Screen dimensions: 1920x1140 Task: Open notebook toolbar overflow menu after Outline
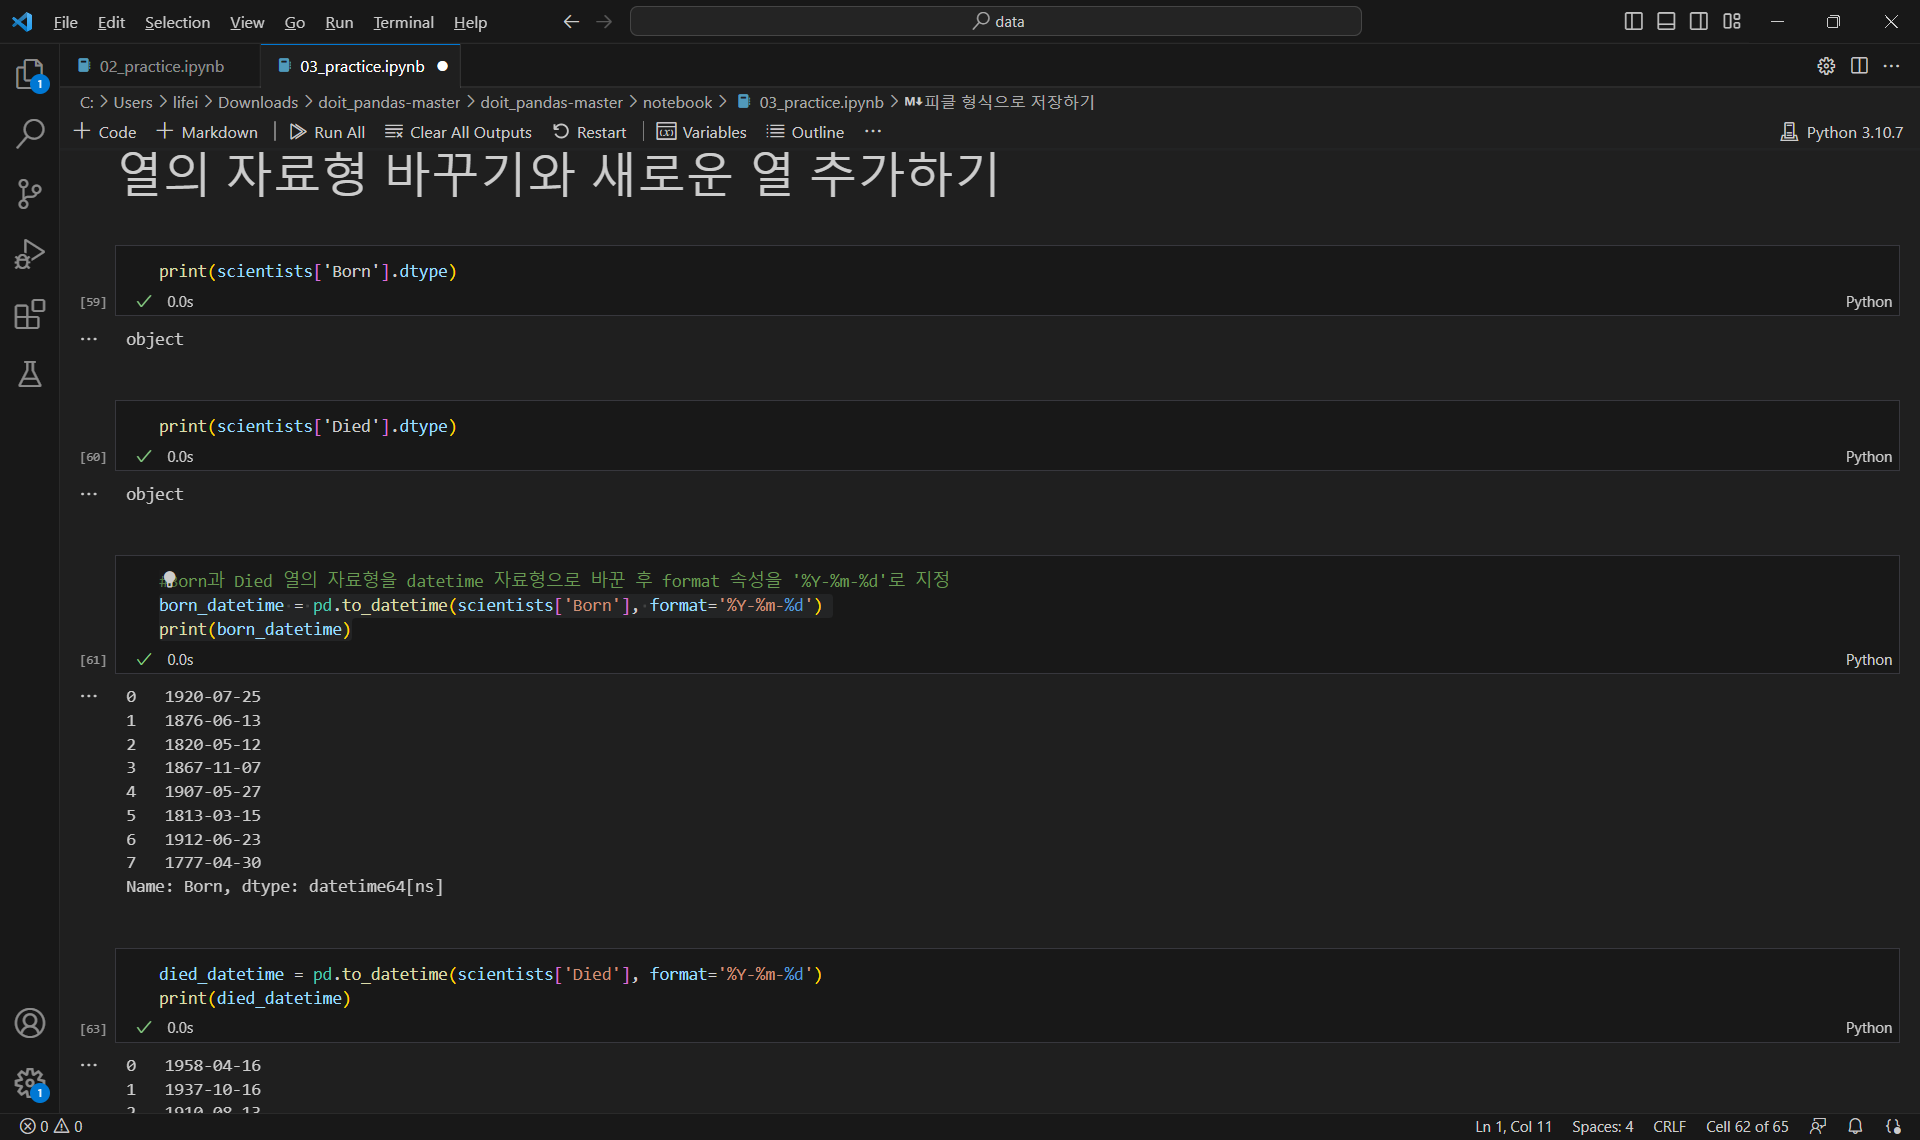[x=873, y=132]
